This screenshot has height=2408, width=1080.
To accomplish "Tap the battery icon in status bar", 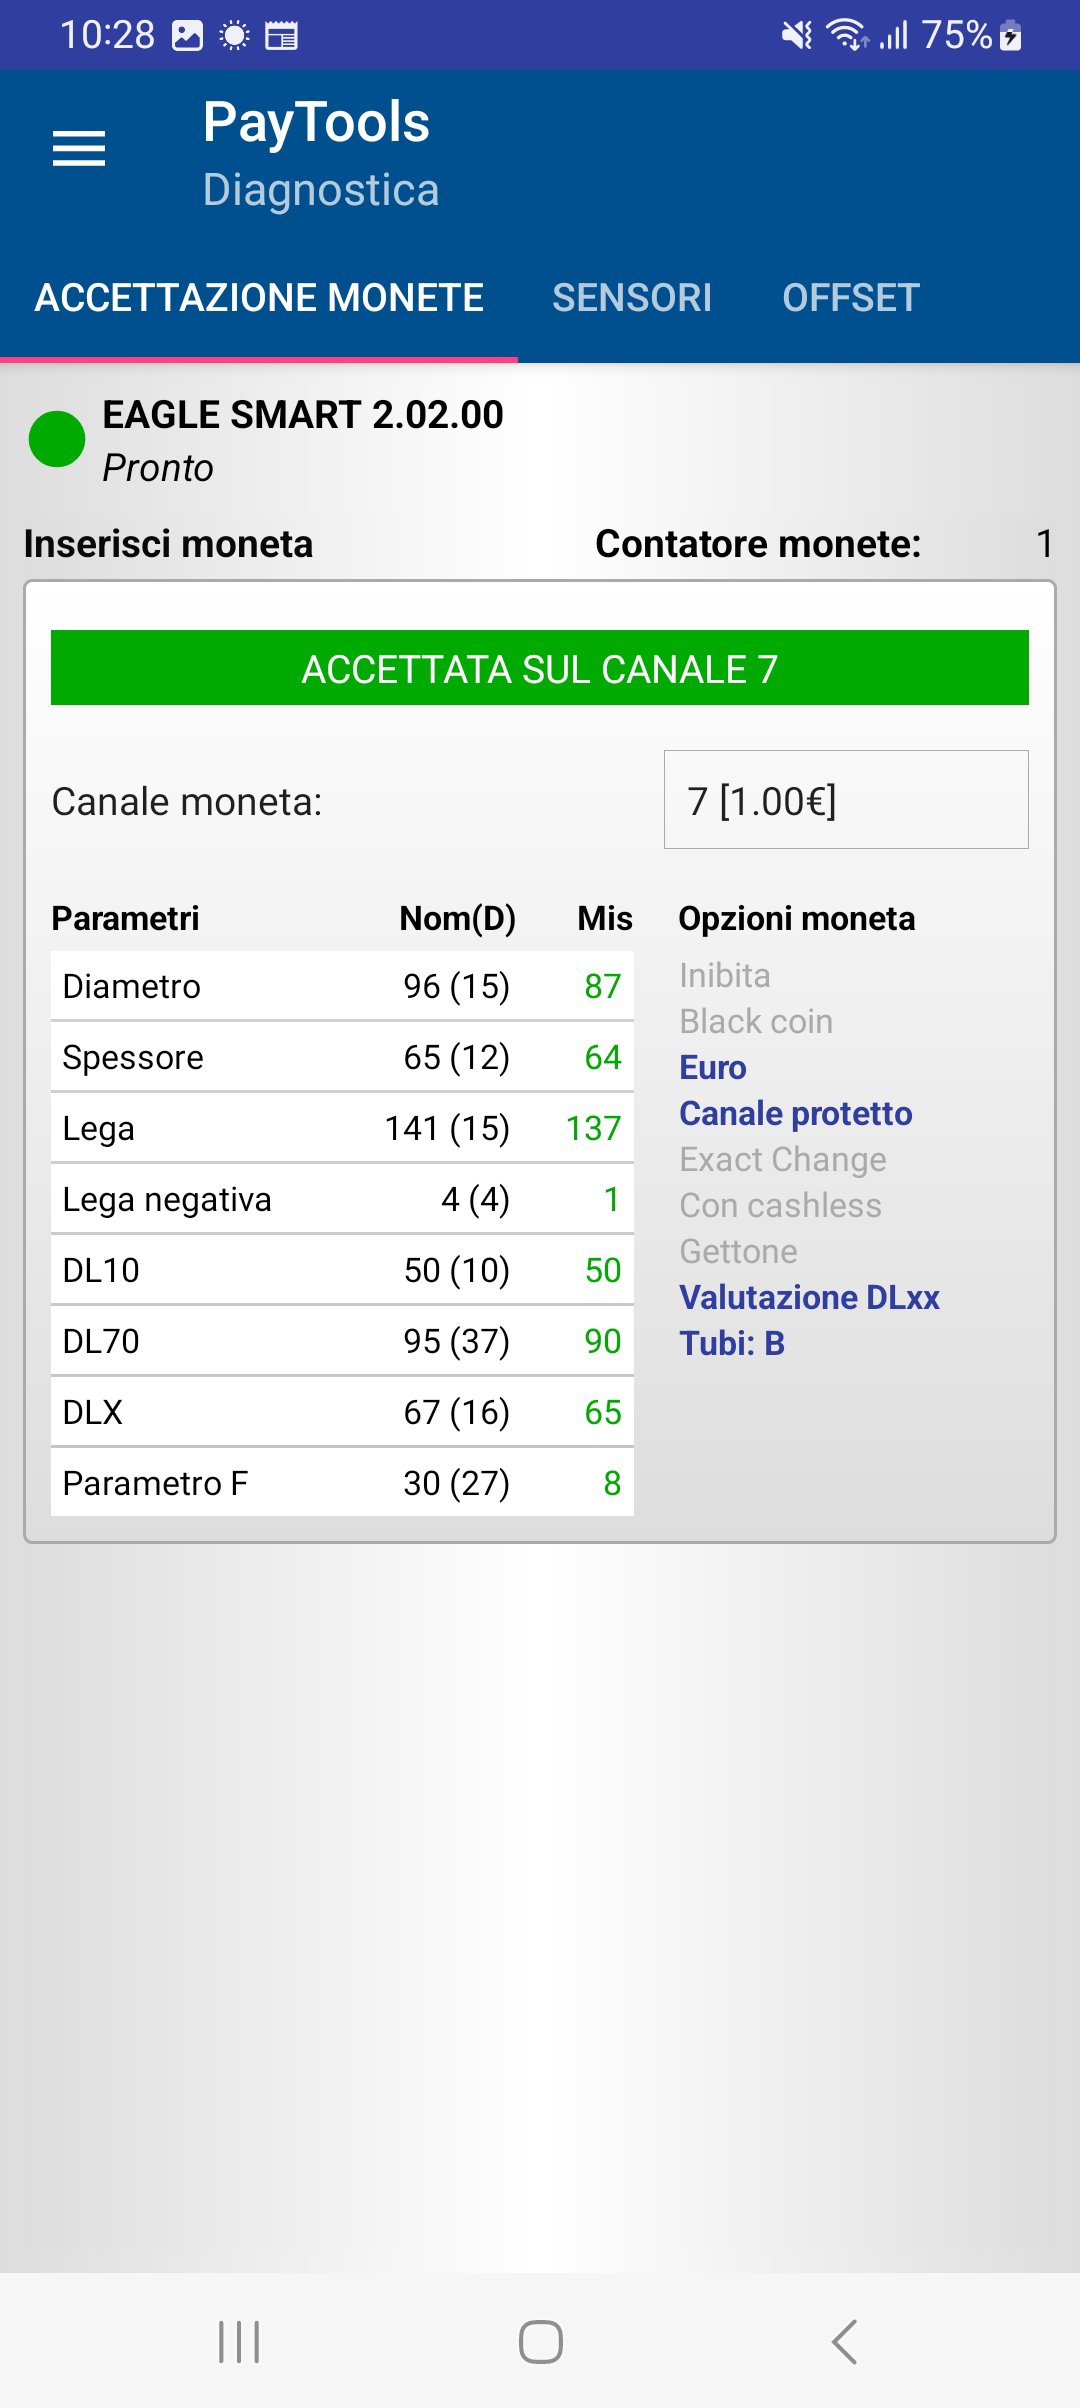I will (x=1011, y=36).
